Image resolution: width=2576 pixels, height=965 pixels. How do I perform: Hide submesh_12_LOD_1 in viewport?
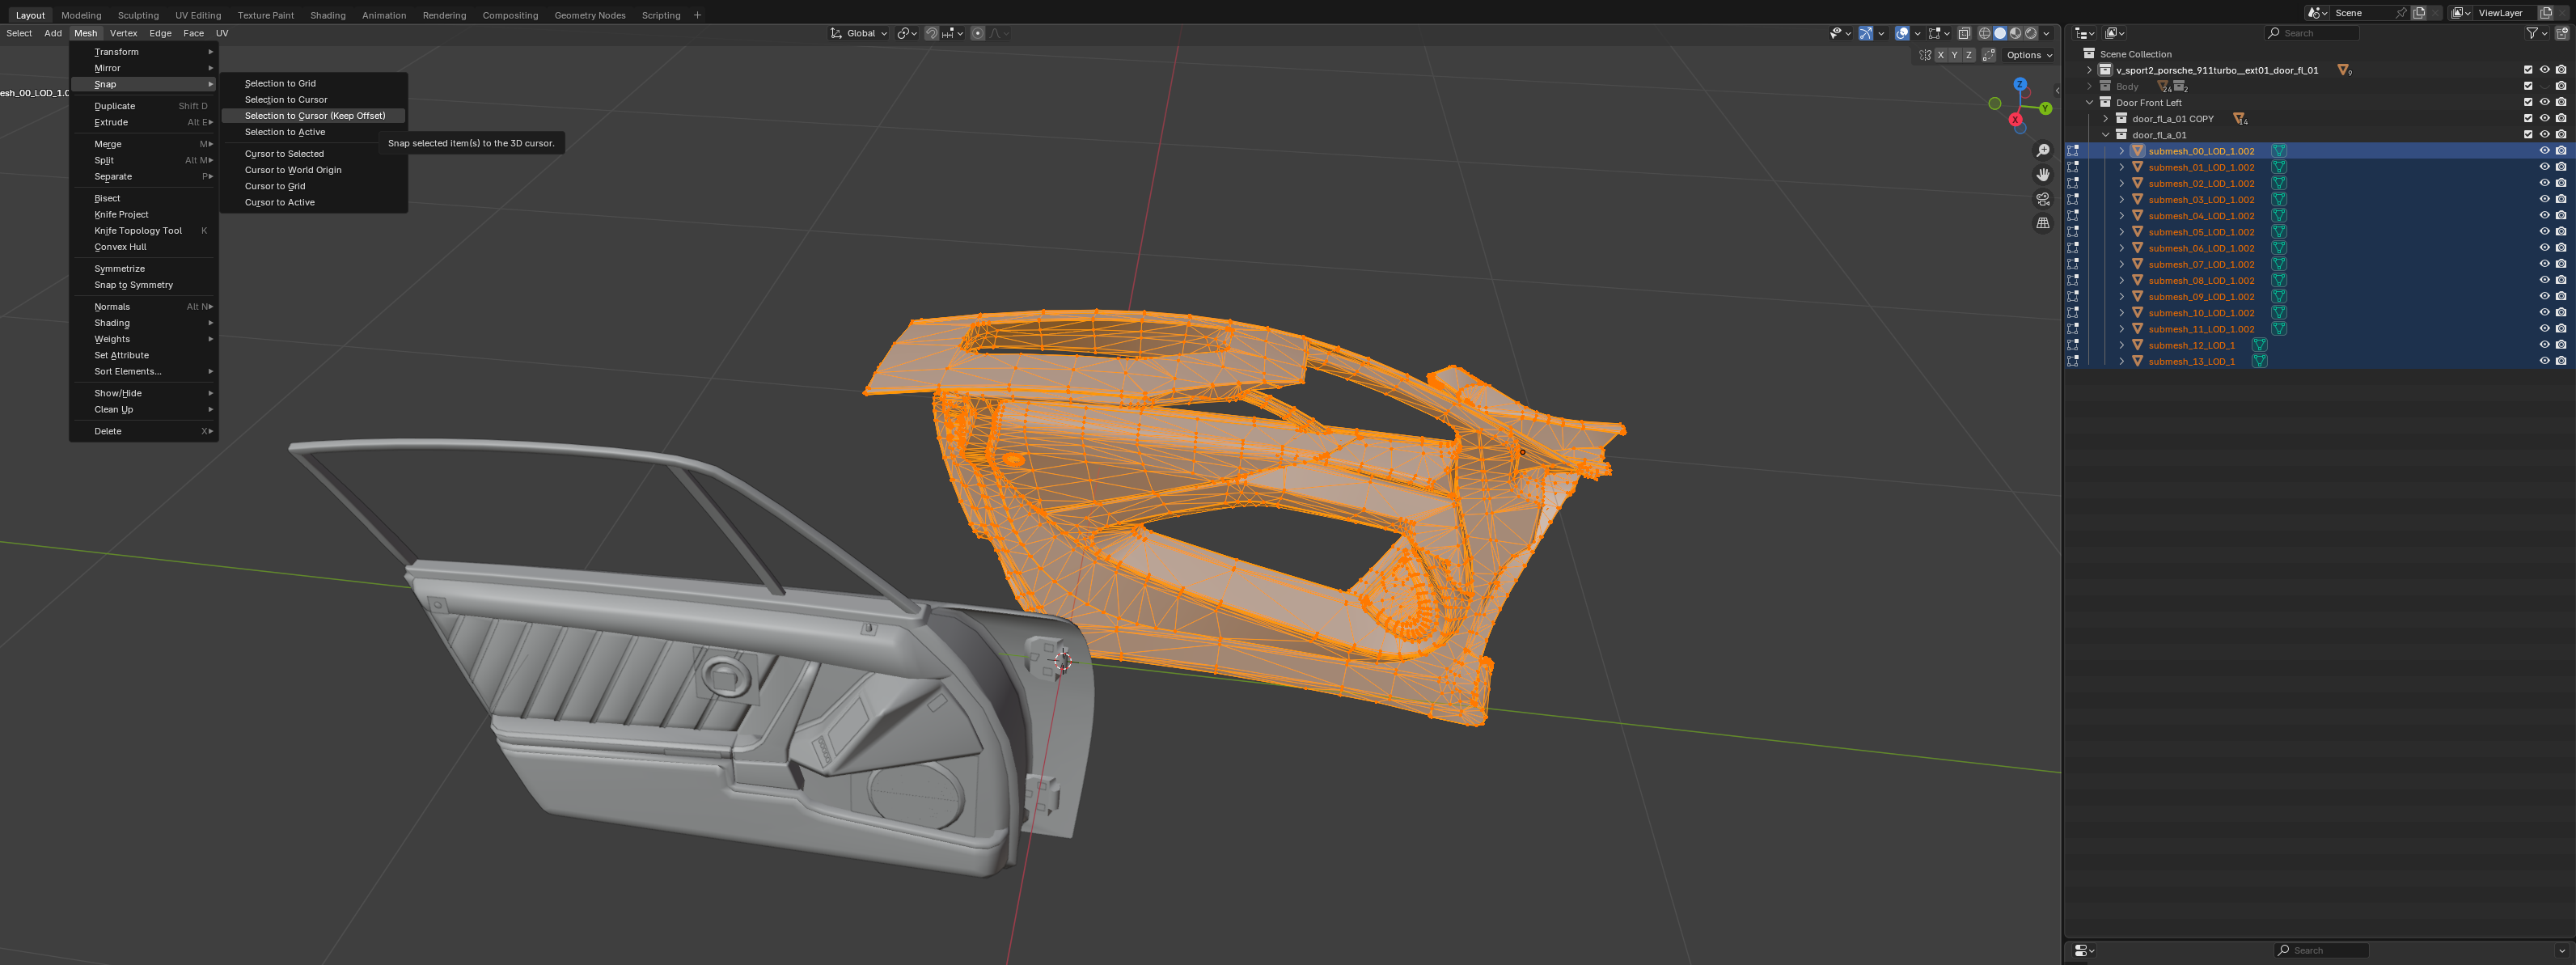(x=2544, y=345)
